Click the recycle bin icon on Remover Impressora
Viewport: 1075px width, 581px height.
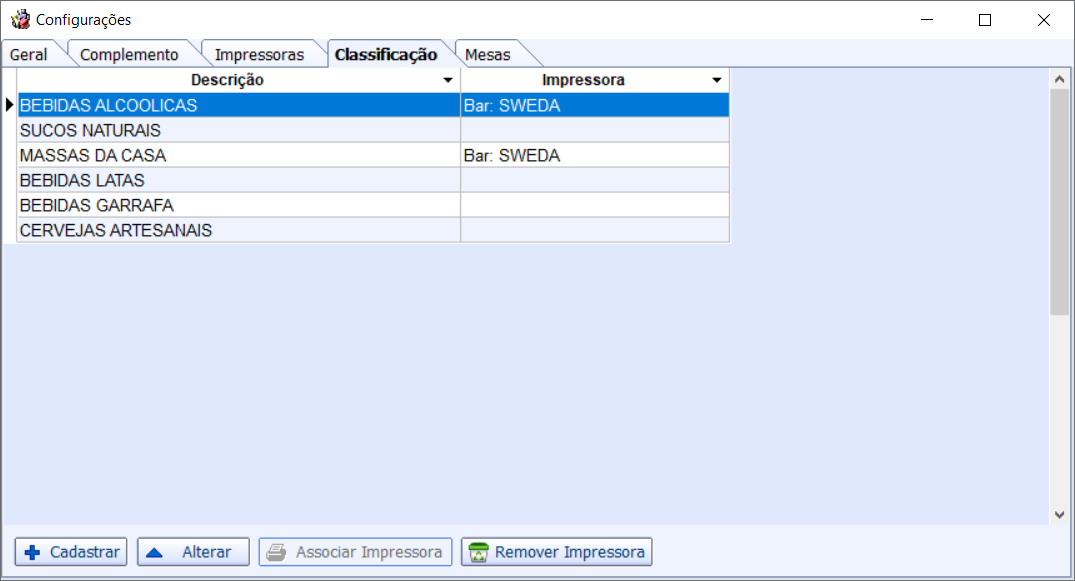pos(479,552)
